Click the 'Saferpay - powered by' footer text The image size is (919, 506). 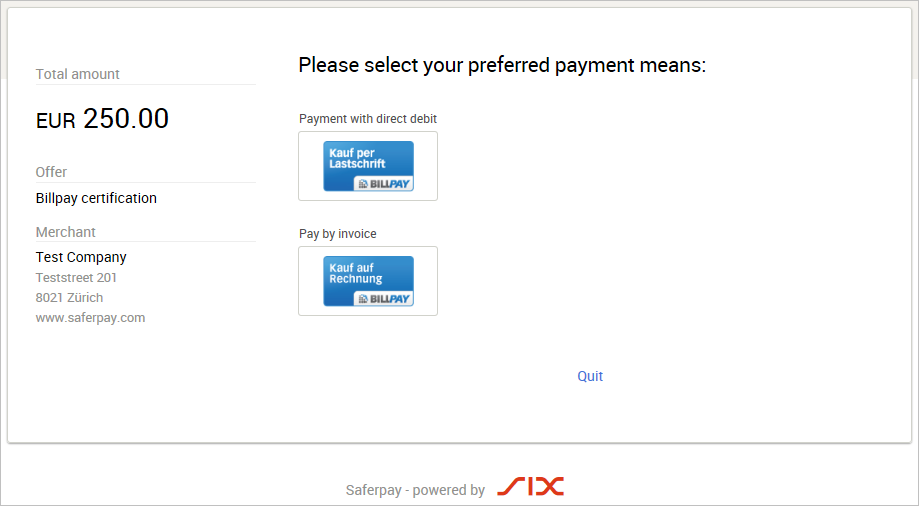tap(415, 490)
